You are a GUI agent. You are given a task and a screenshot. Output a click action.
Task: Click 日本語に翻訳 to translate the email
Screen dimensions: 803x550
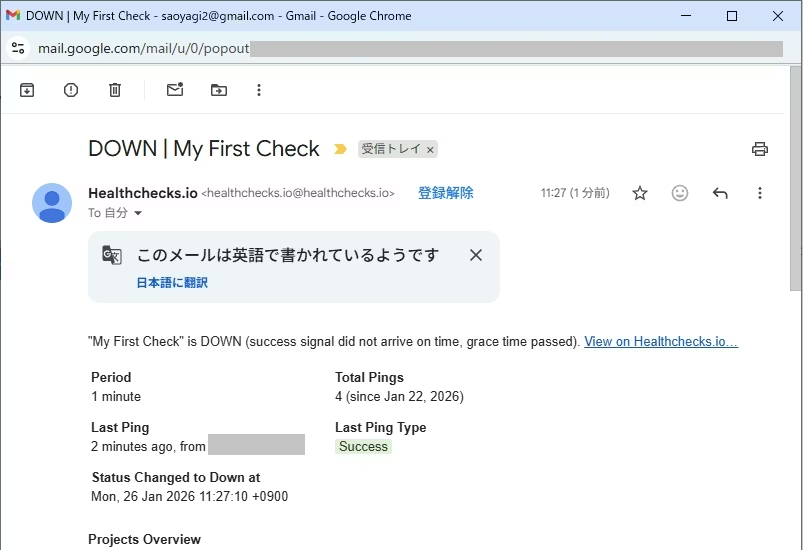pos(172,283)
